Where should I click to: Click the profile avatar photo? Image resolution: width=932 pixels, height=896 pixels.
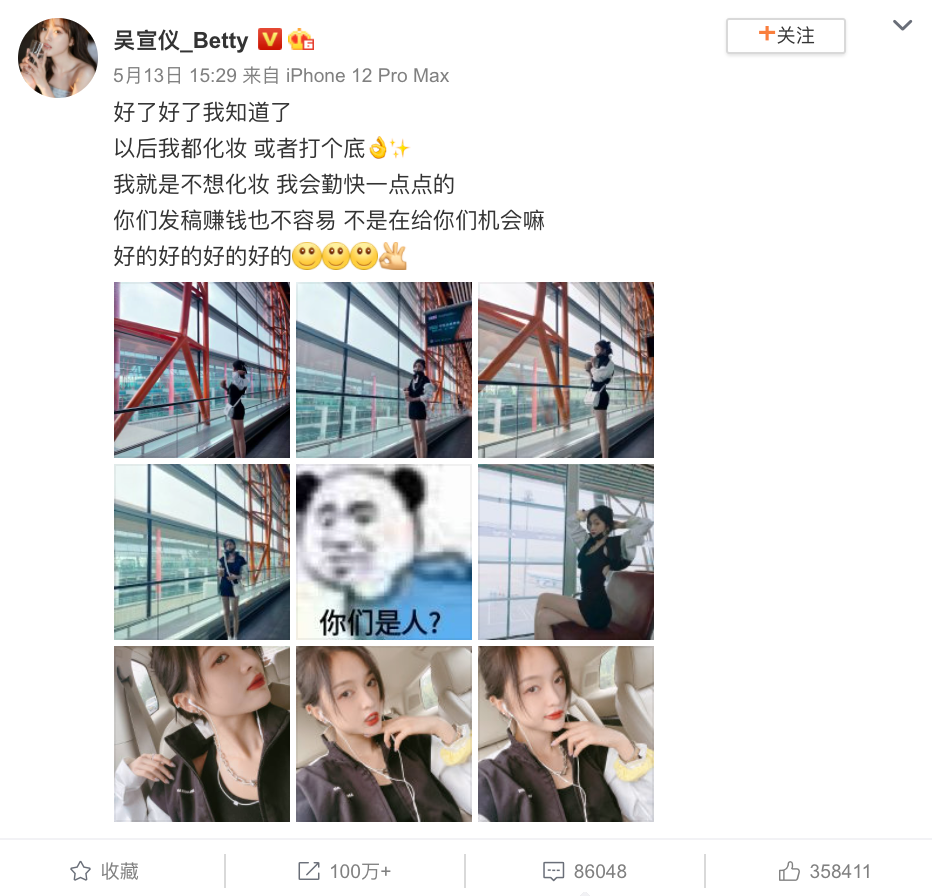(x=58, y=58)
